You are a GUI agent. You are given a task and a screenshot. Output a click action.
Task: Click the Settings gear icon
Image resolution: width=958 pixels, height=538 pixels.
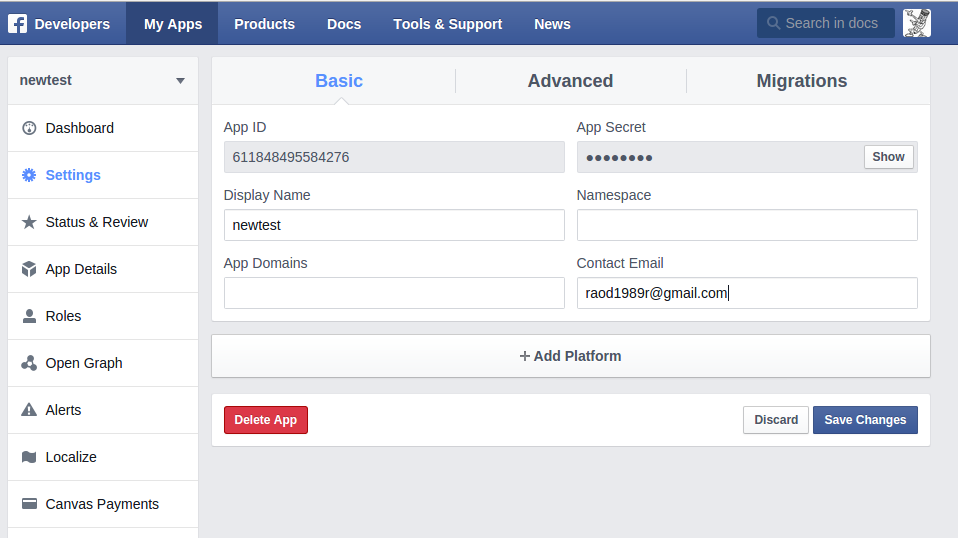pyautogui.click(x=29, y=175)
